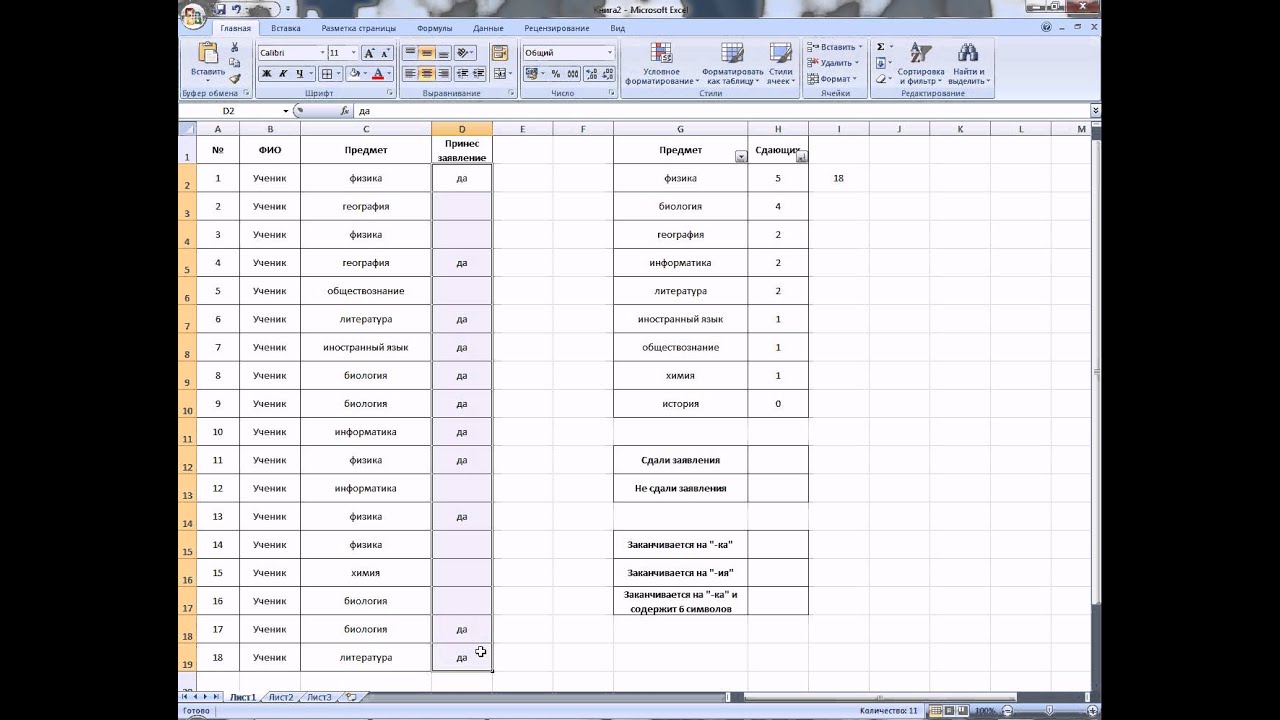This screenshot has height=720, width=1280.
Task: Click Вставить cells button in Ячейки group
Action: 834,47
